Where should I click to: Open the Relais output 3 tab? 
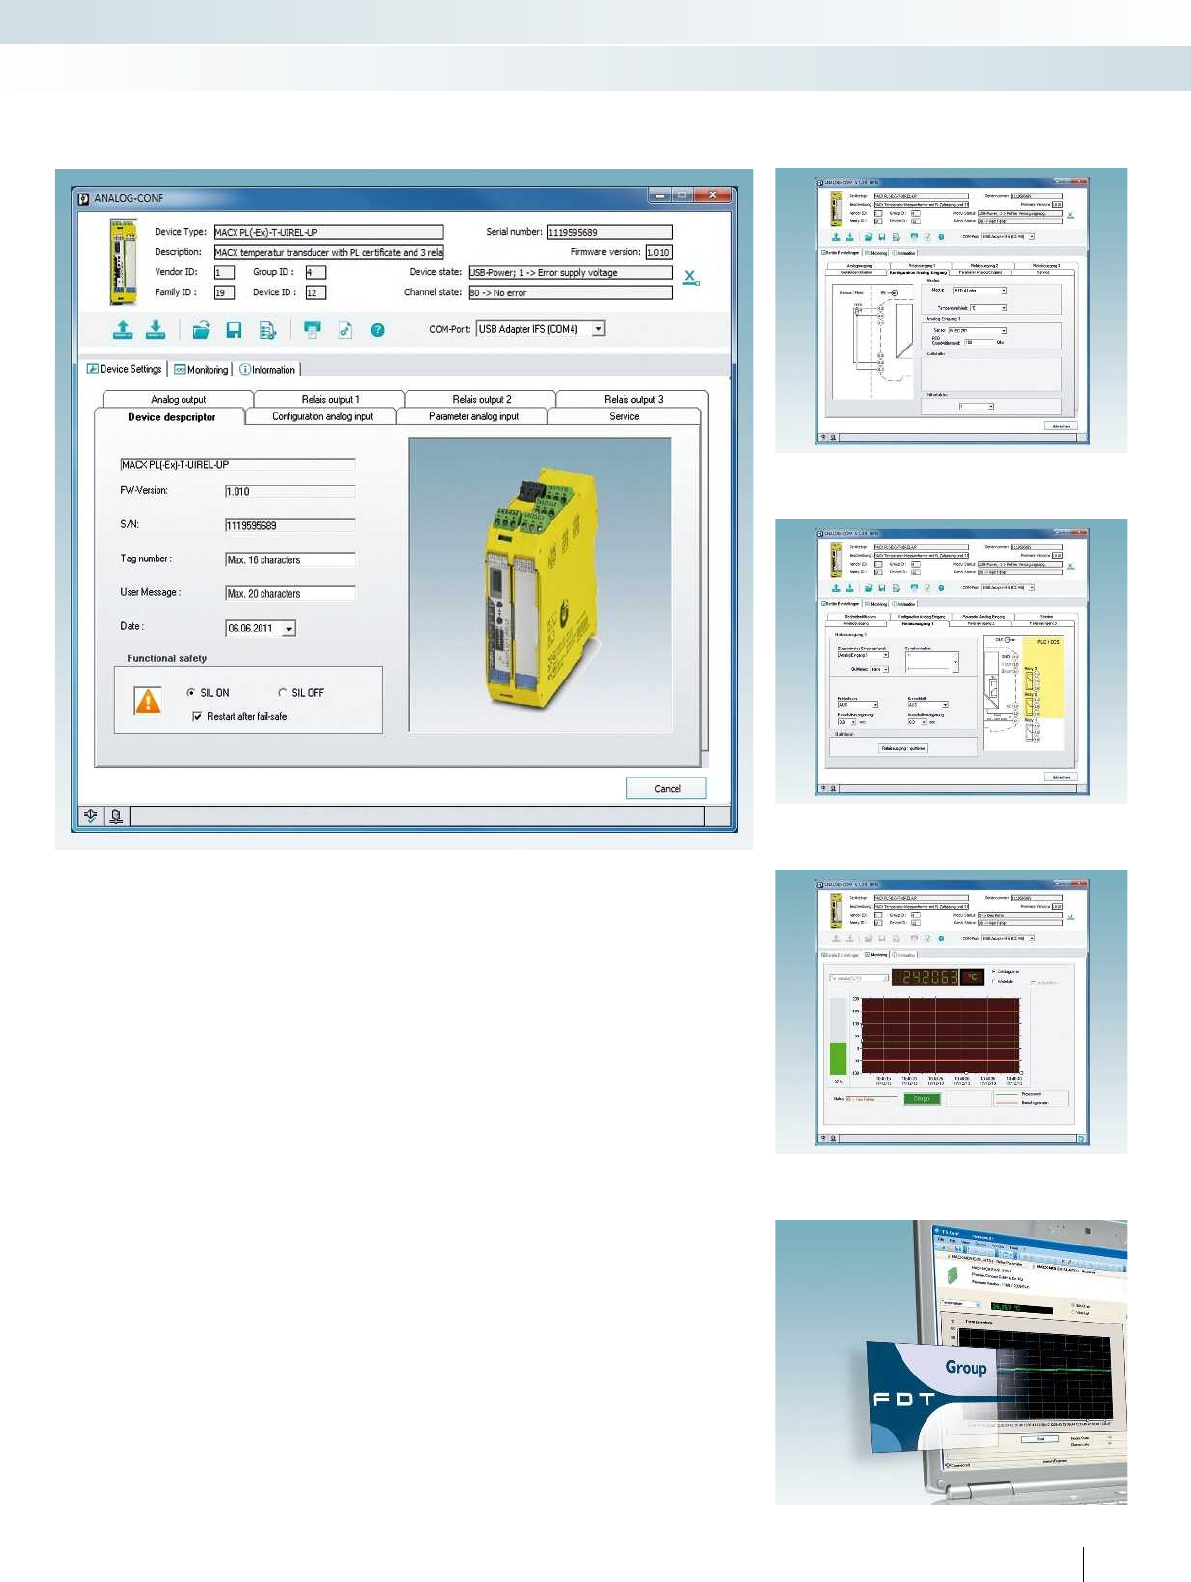tap(633, 399)
